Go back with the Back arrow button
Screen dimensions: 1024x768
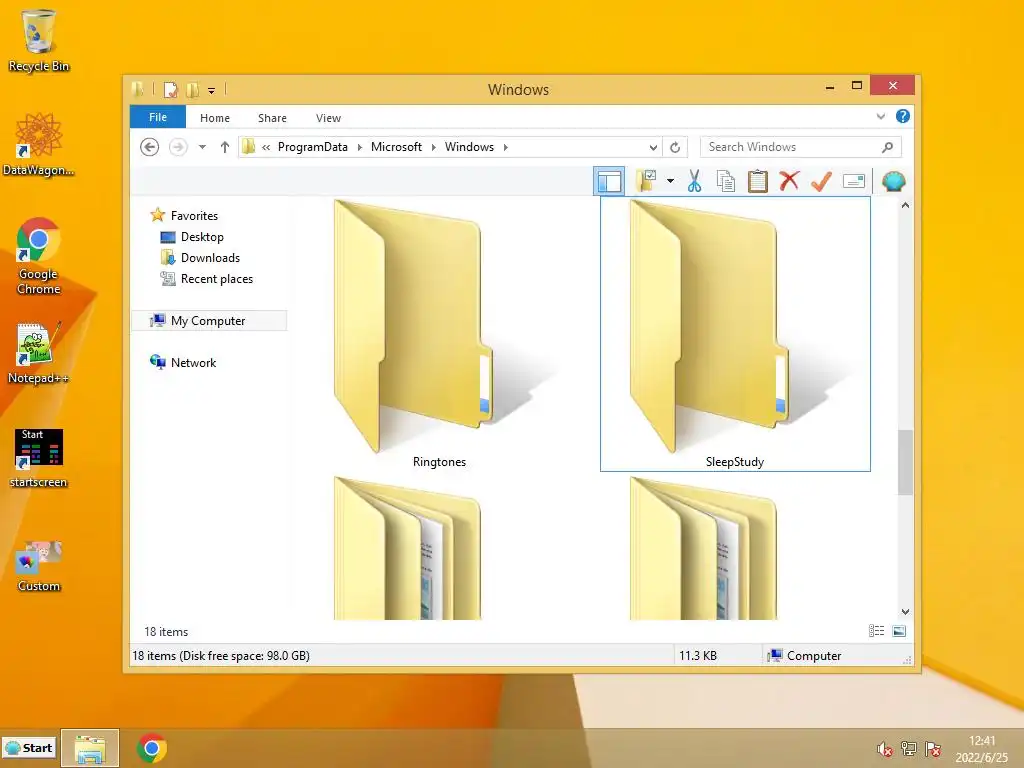tap(150, 147)
